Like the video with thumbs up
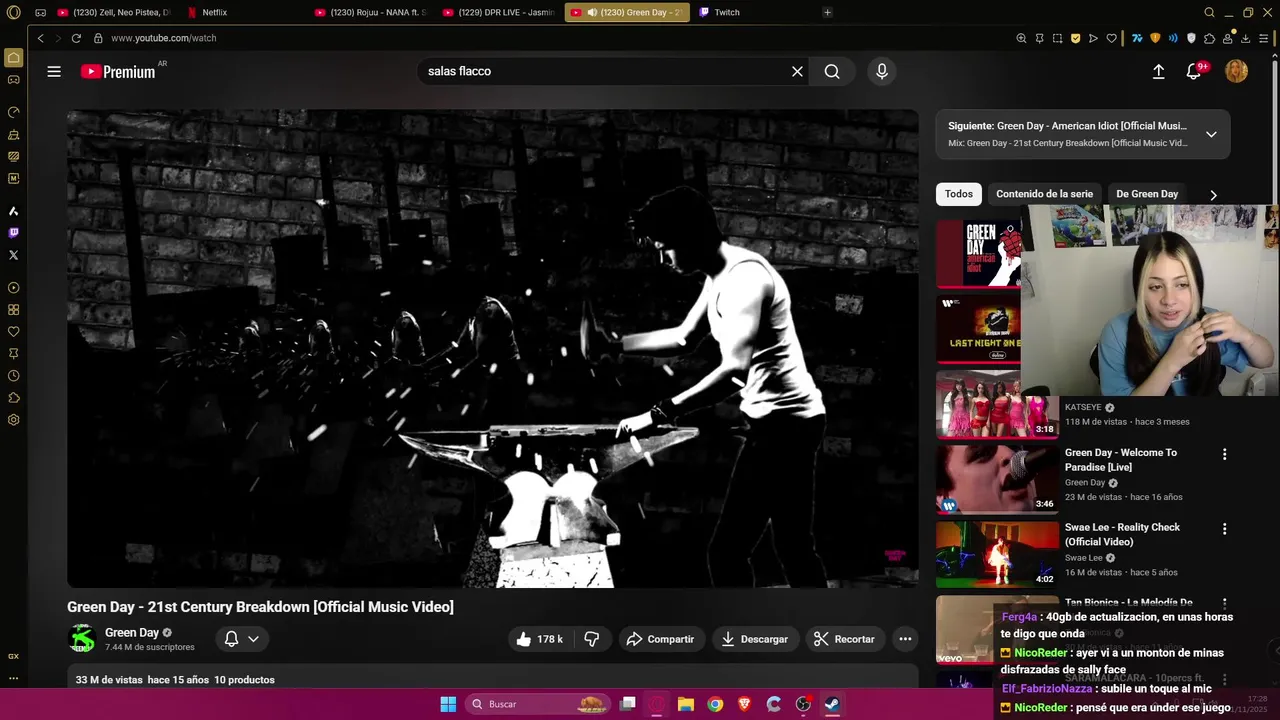Screen dimensions: 1280x720 tap(540, 639)
